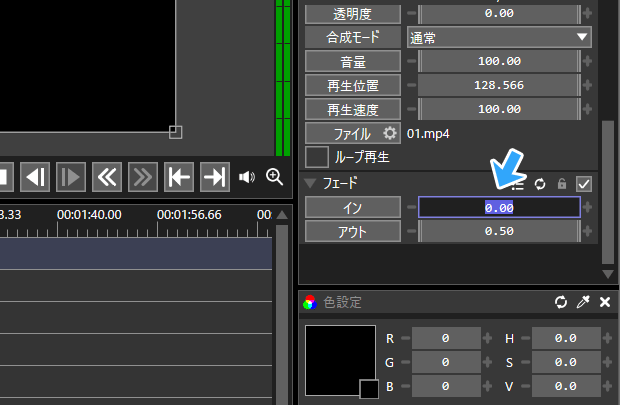
Task: Click the lock icon in フェード header
Action: click(x=562, y=184)
